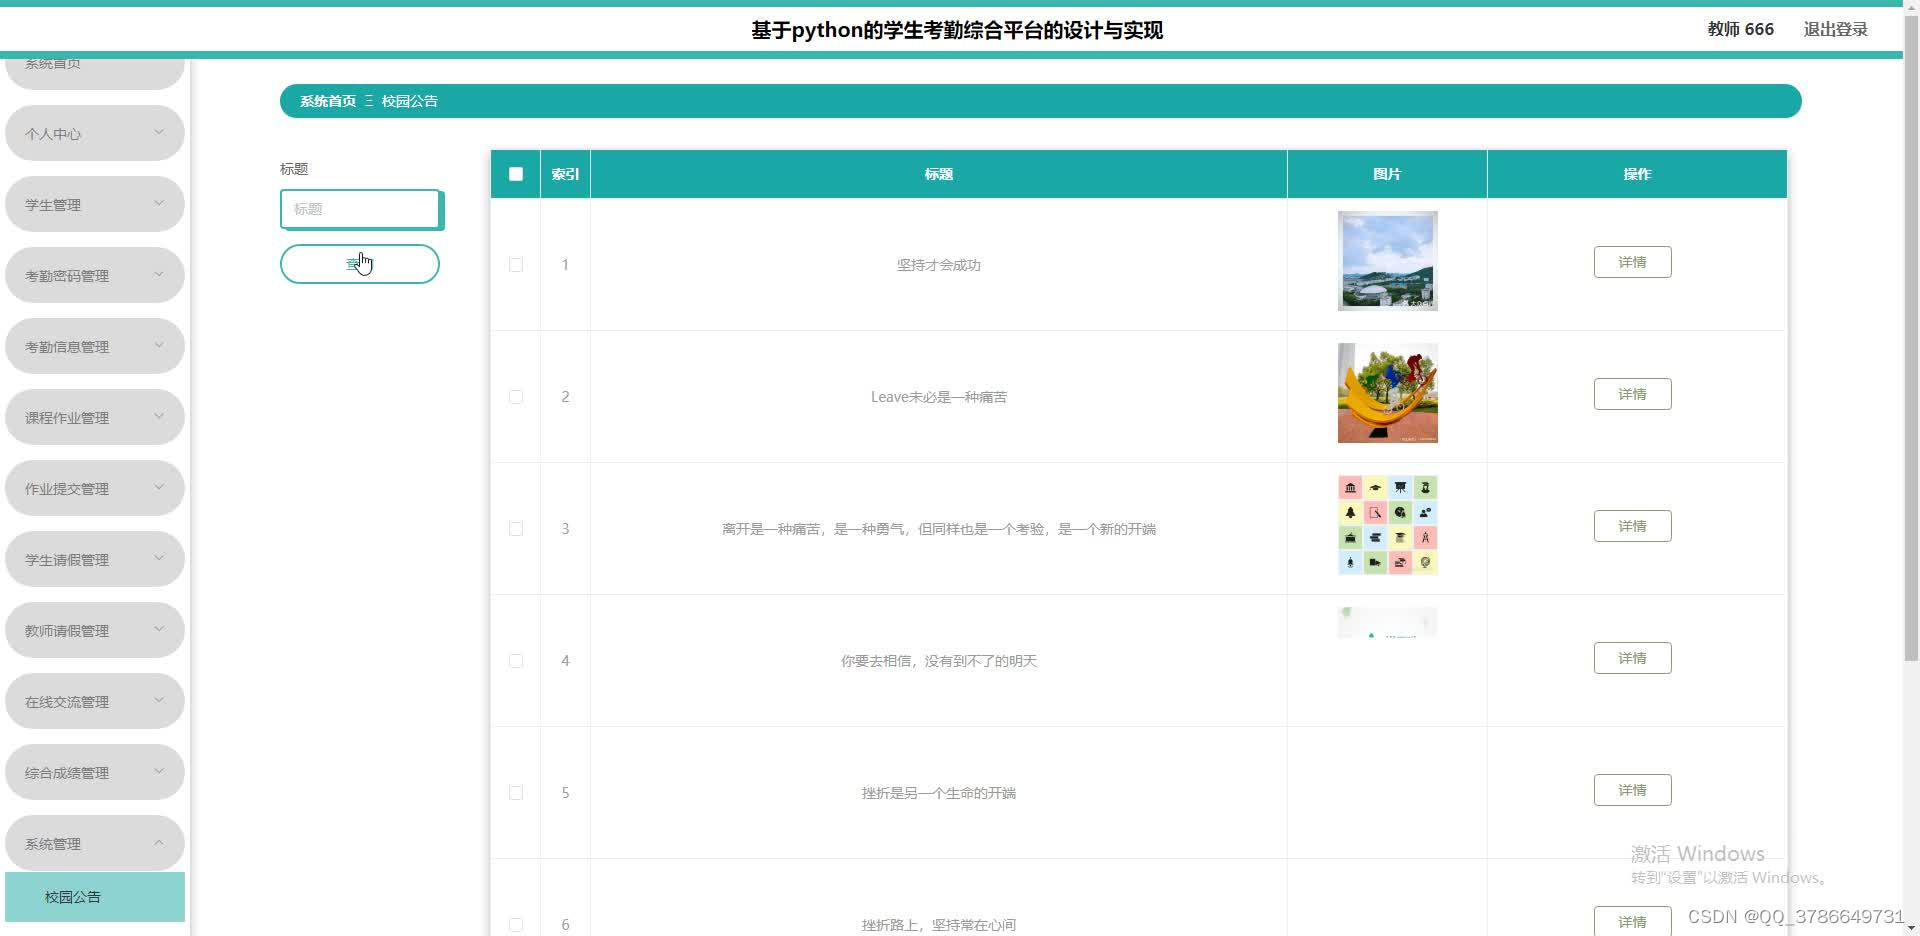Expand the 个人中心 menu chevron

tap(159, 132)
